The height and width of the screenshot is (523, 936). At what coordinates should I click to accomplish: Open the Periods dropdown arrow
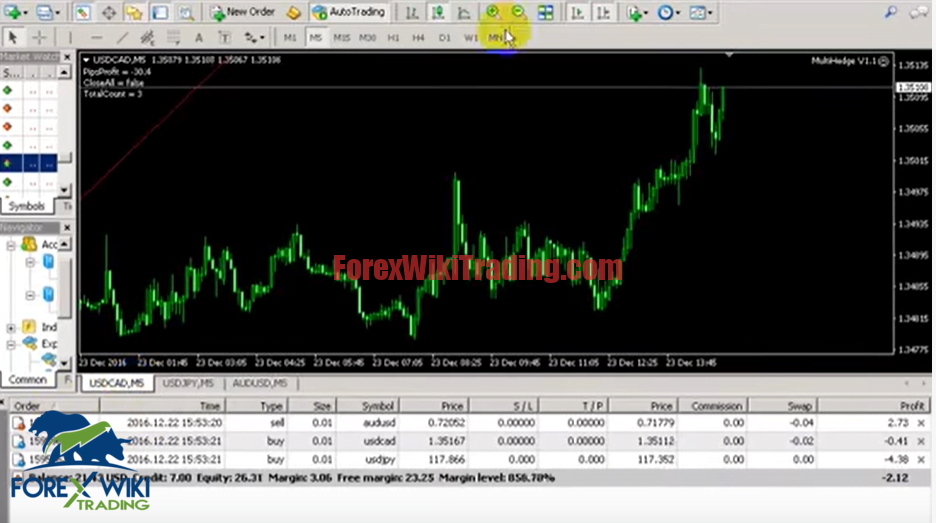[678, 13]
